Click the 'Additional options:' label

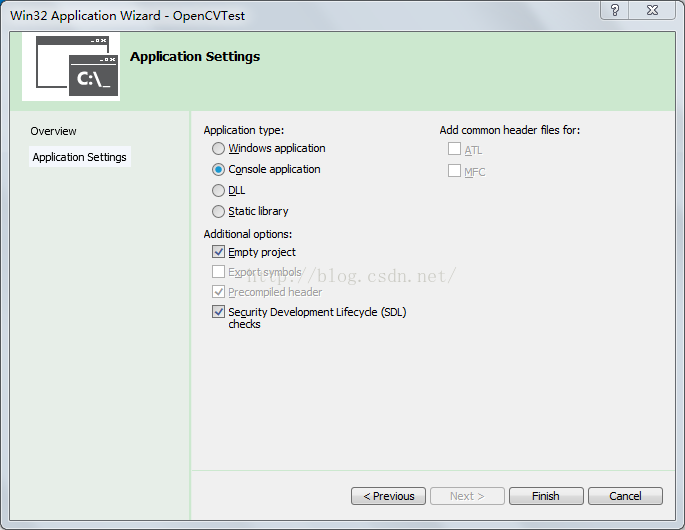(x=248, y=234)
